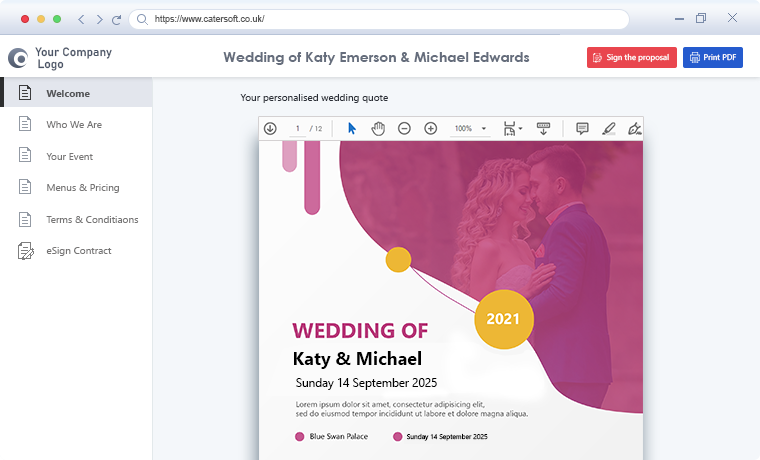The width and height of the screenshot is (760, 460).
Task: Click the browser reload icon
Action: click(x=117, y=19)
